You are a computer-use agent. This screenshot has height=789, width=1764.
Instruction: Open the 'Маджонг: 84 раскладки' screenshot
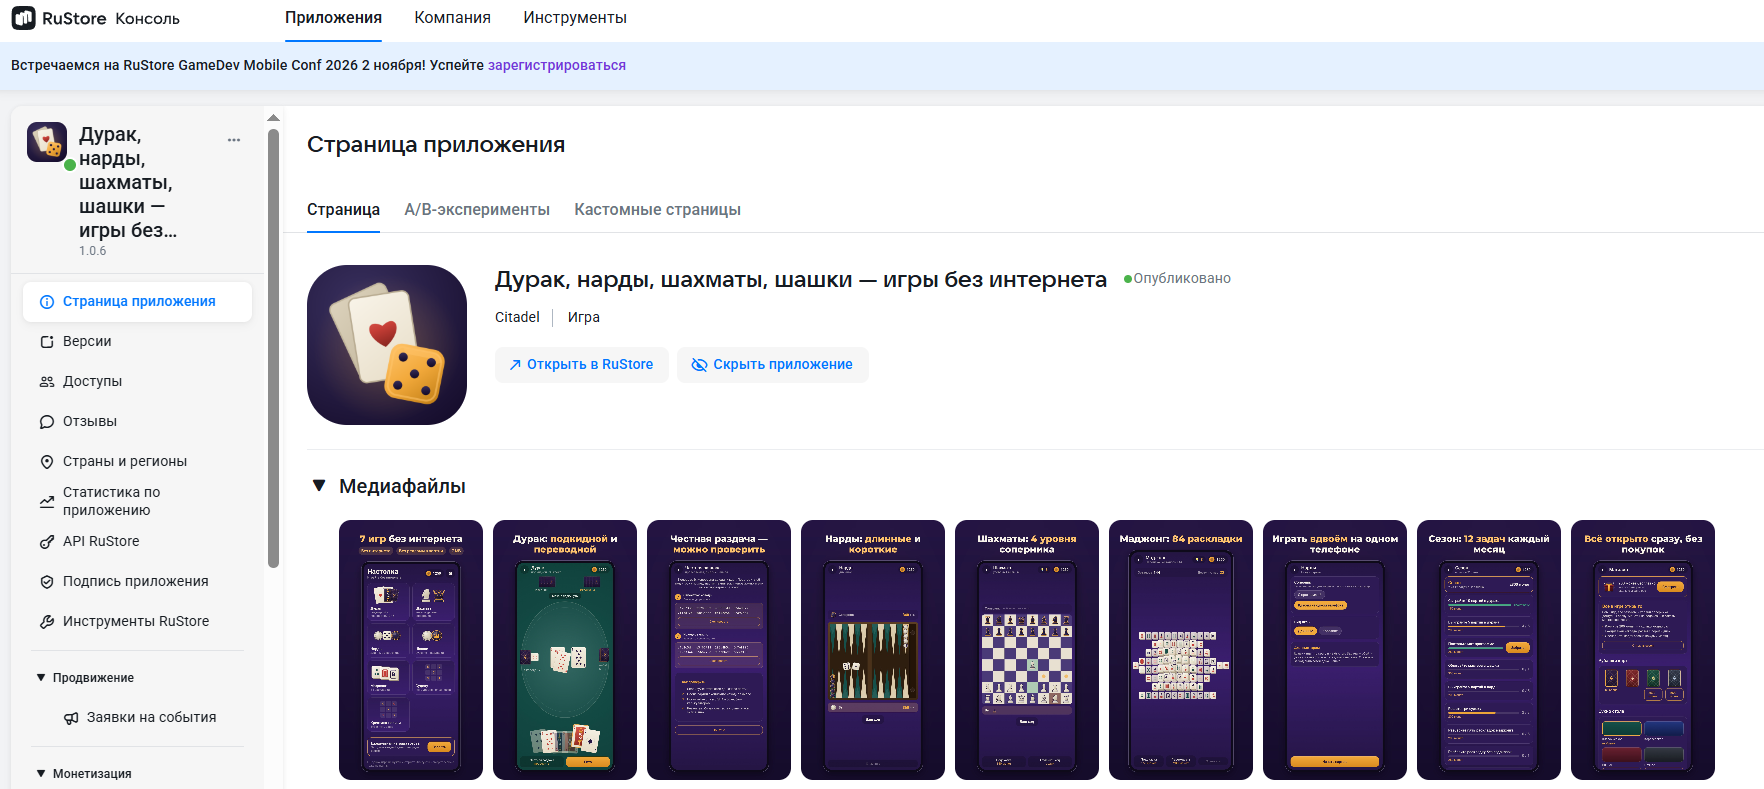click(1181, 650)
